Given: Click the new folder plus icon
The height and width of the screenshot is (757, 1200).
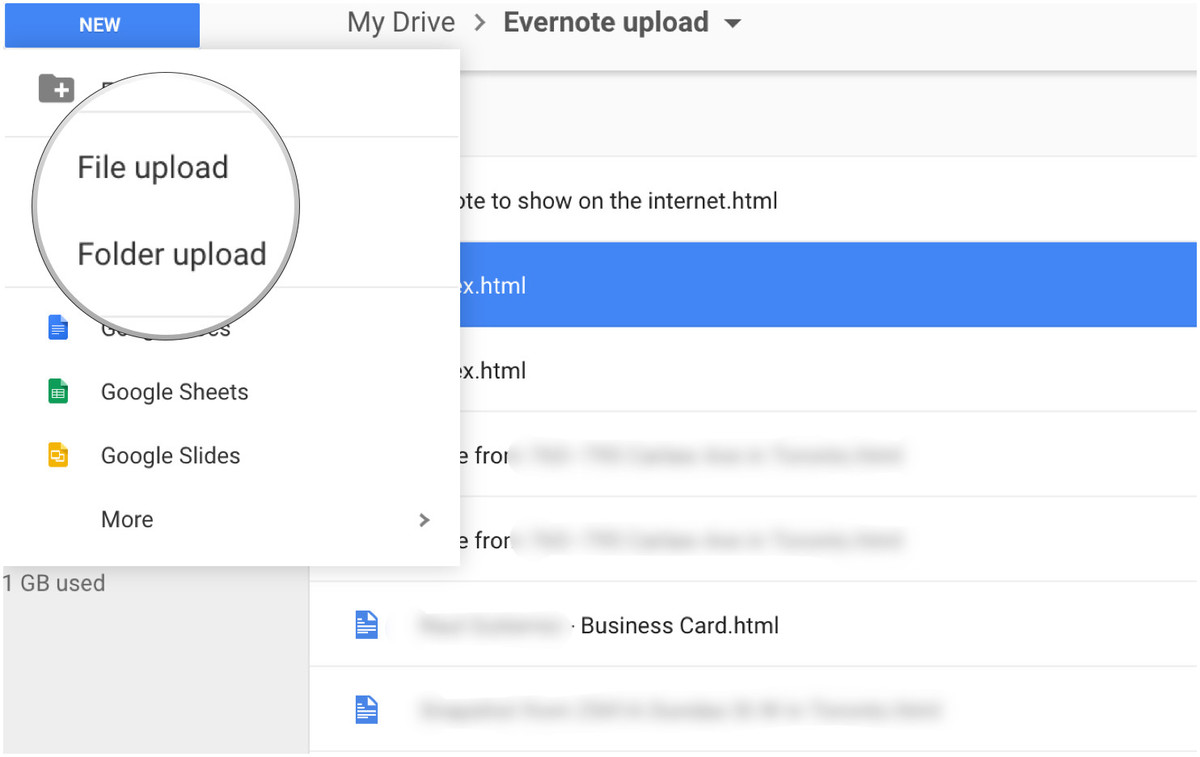Looking at the screenshot, I should click(x=56, y=88).
